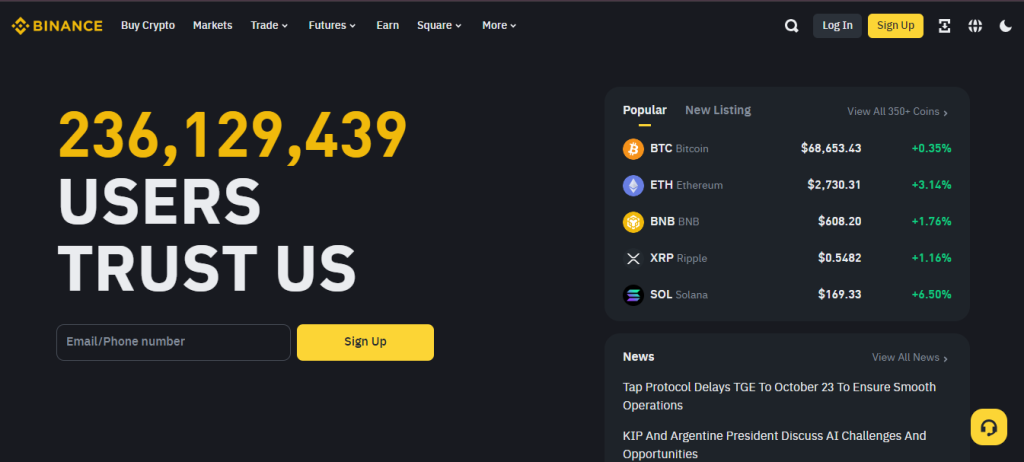Open the search magnifier icon
Screen dimensions: 1024x462
click(x=791, y=26)
